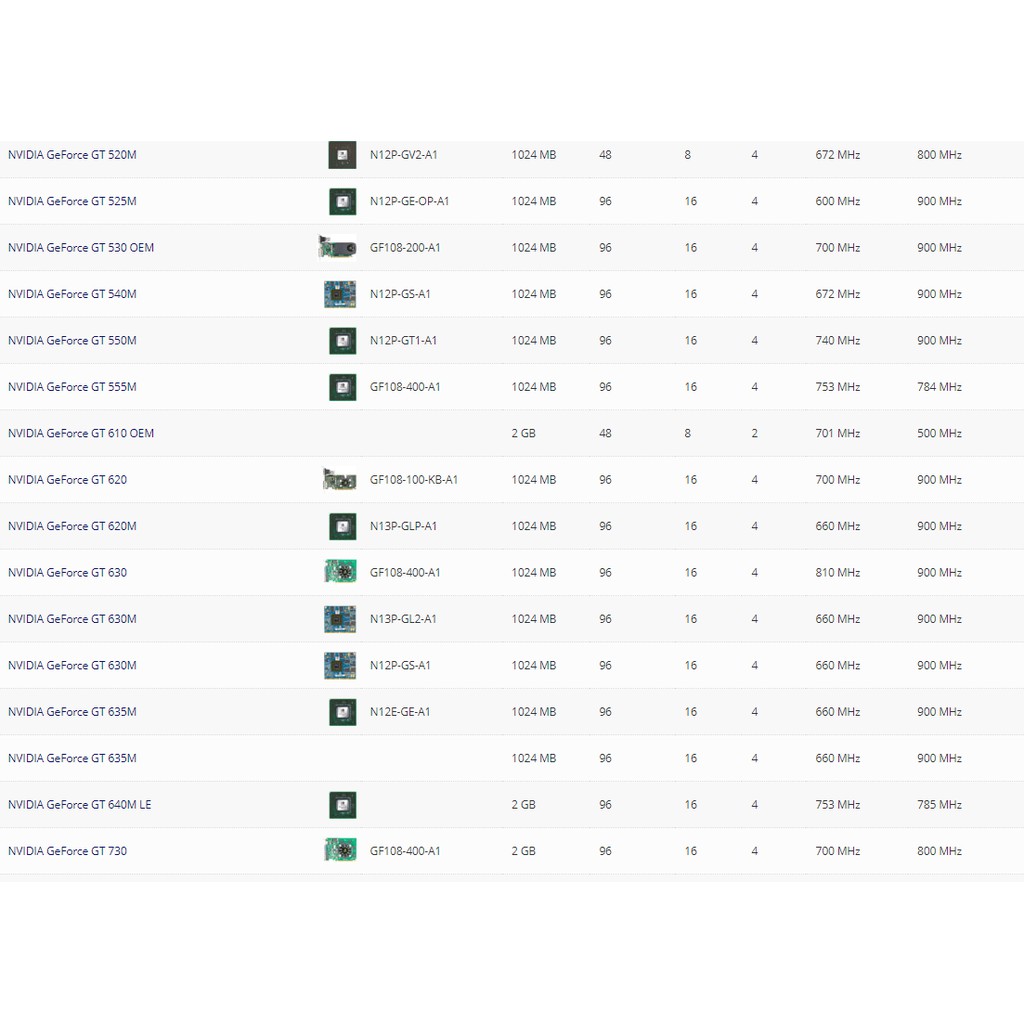
Task: Click the GeForce GT 540M module thumbnail
Action: tap(340, 294)
